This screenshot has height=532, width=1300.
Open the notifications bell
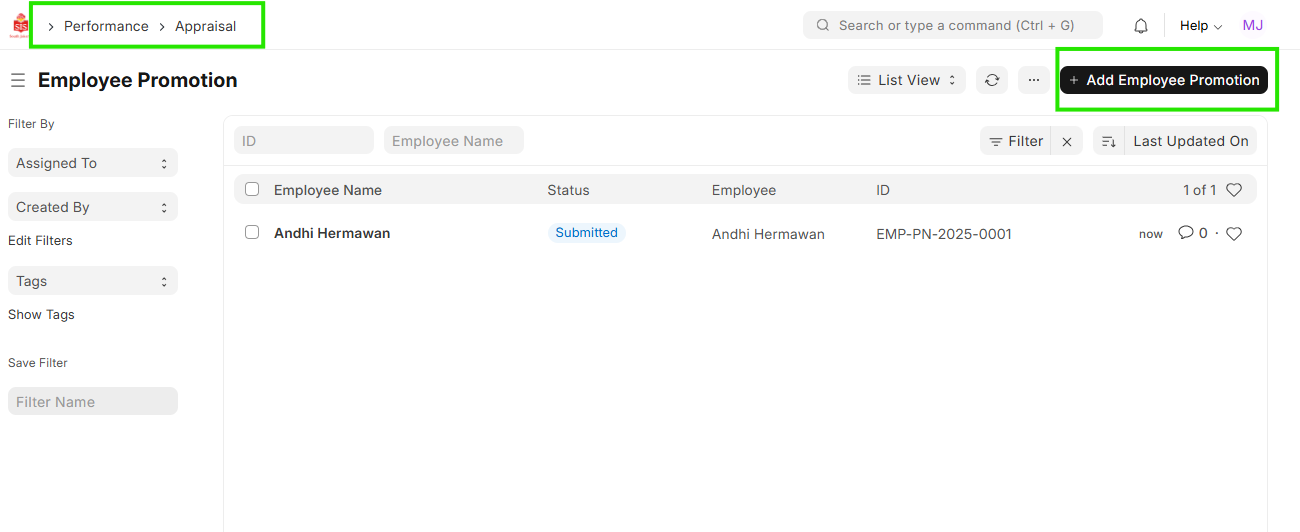coord(1140,26)
